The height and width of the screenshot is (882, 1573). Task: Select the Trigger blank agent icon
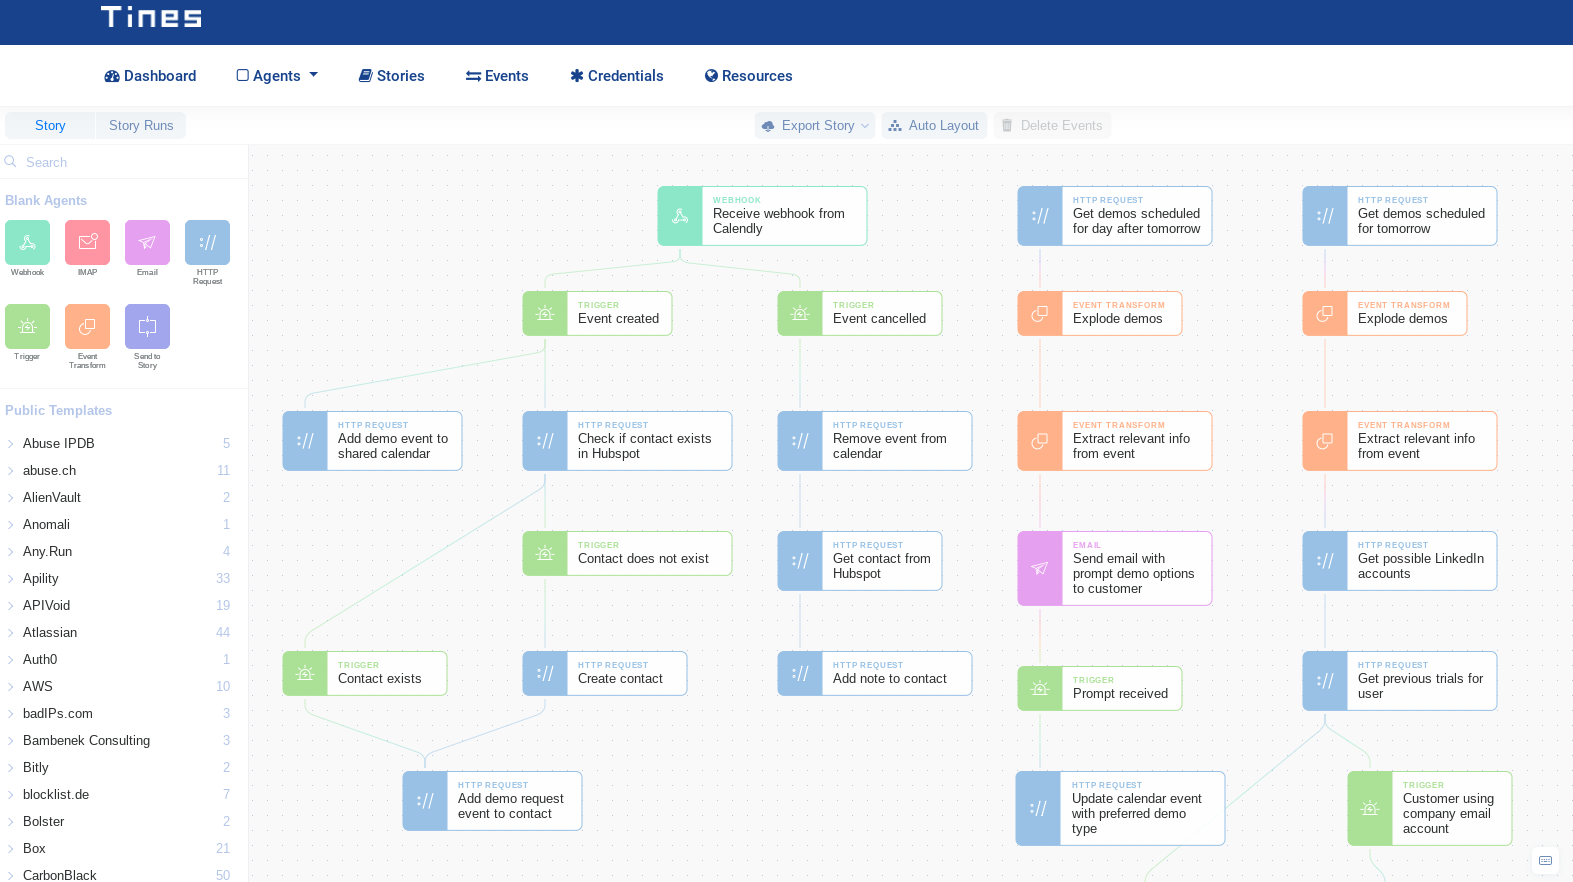(x=27, y=326)
